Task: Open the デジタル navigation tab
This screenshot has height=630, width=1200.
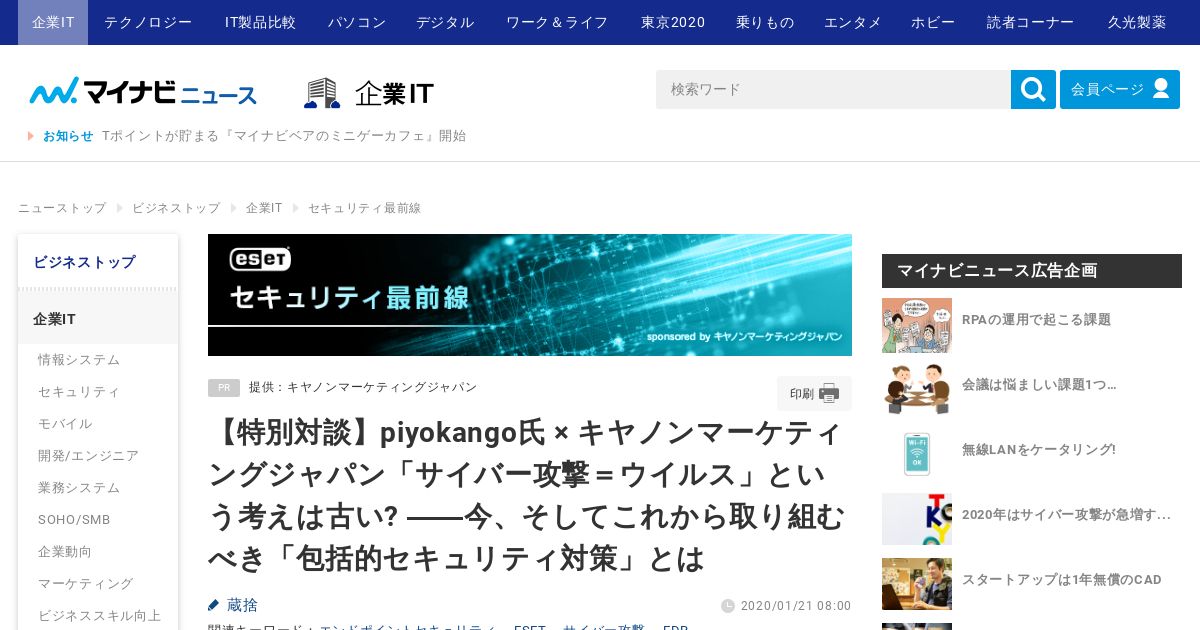Action: [445, 22]
